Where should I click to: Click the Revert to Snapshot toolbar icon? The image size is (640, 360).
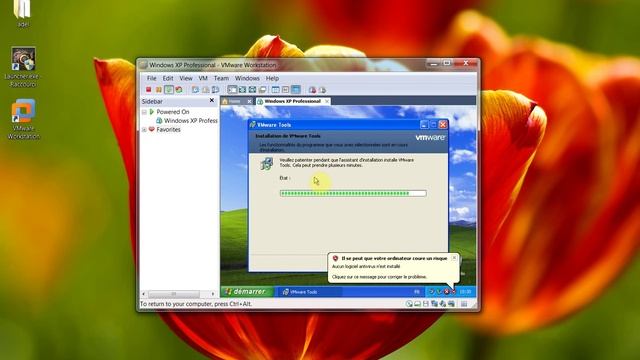tap(206, 90)
